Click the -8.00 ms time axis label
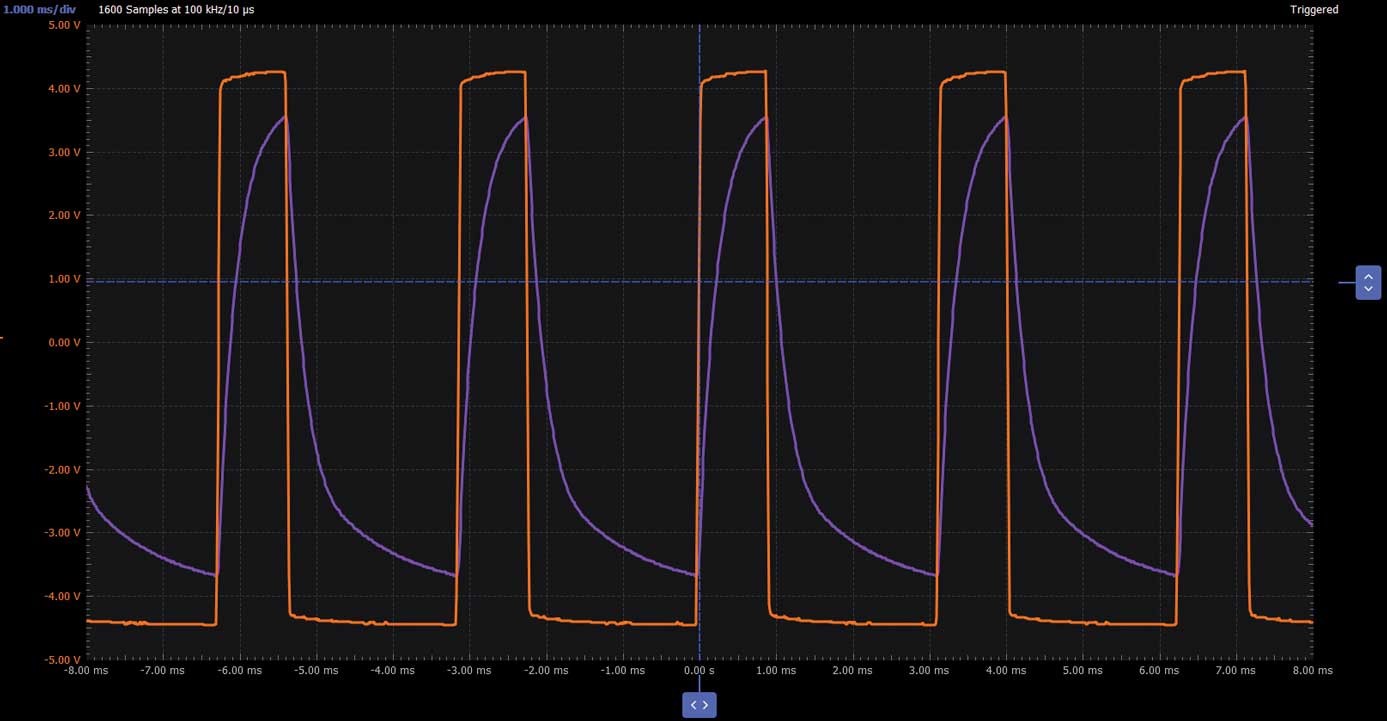 point(86,671)
